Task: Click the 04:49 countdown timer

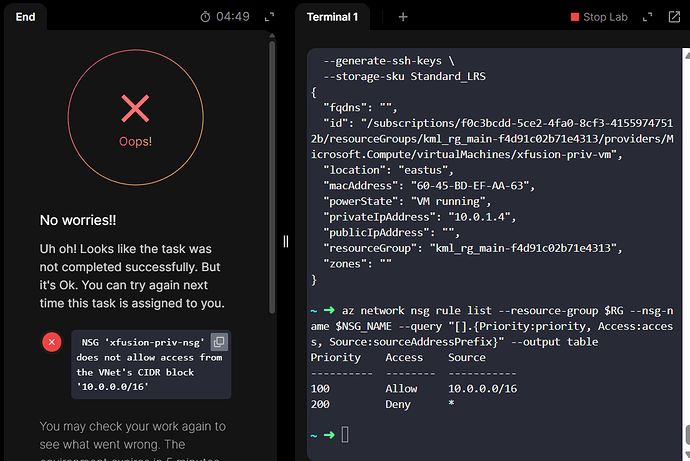Action: pos(232,17)
